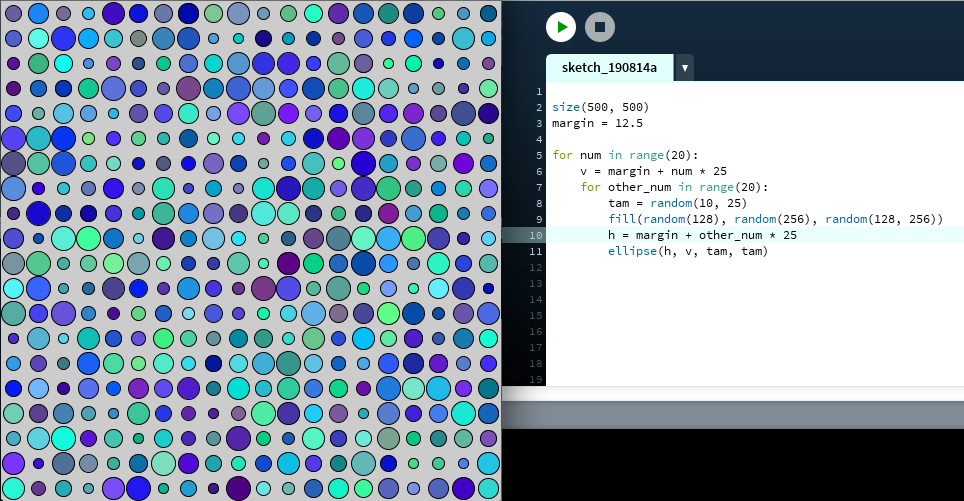Run the sketch with the play button
Image resolution: width=964 pixels, height=501 pixels.
pyautogui.click(x=561, y=27)
